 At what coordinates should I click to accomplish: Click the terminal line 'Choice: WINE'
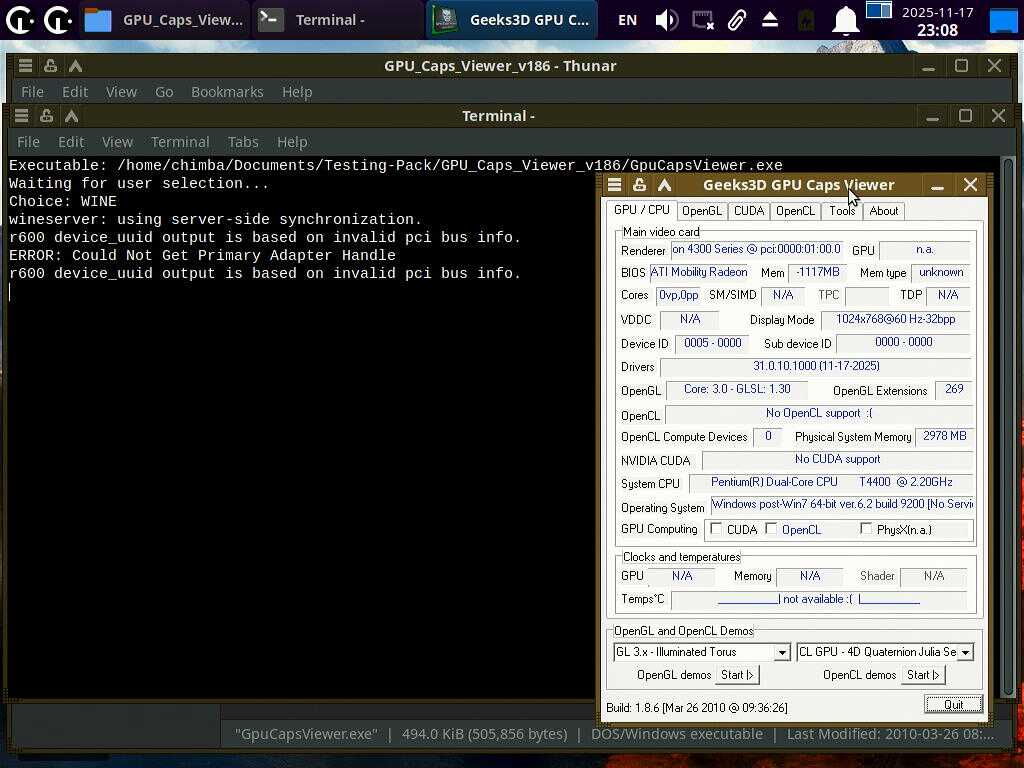pyautogui.click(x=63, y=201)
